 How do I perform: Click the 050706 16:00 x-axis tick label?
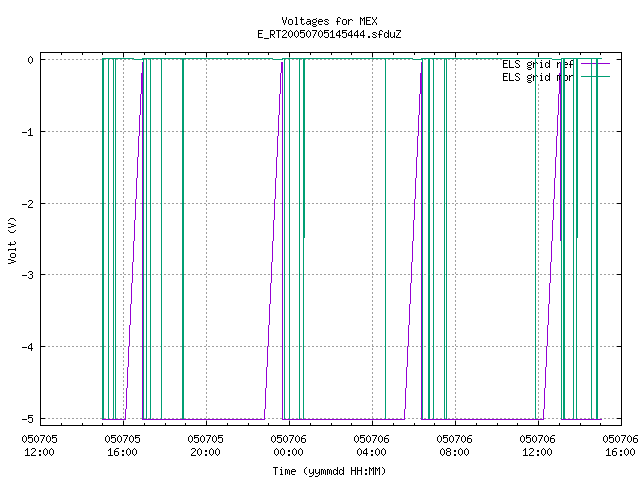click(620, 446)
